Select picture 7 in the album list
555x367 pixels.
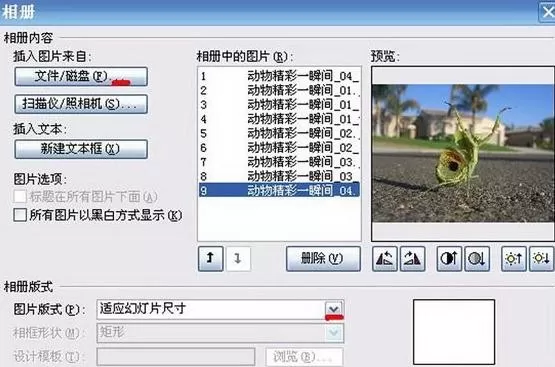[279, 162]
